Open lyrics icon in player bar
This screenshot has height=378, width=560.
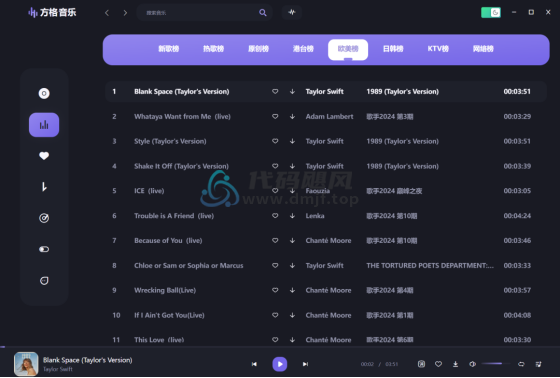coord(421,364)
